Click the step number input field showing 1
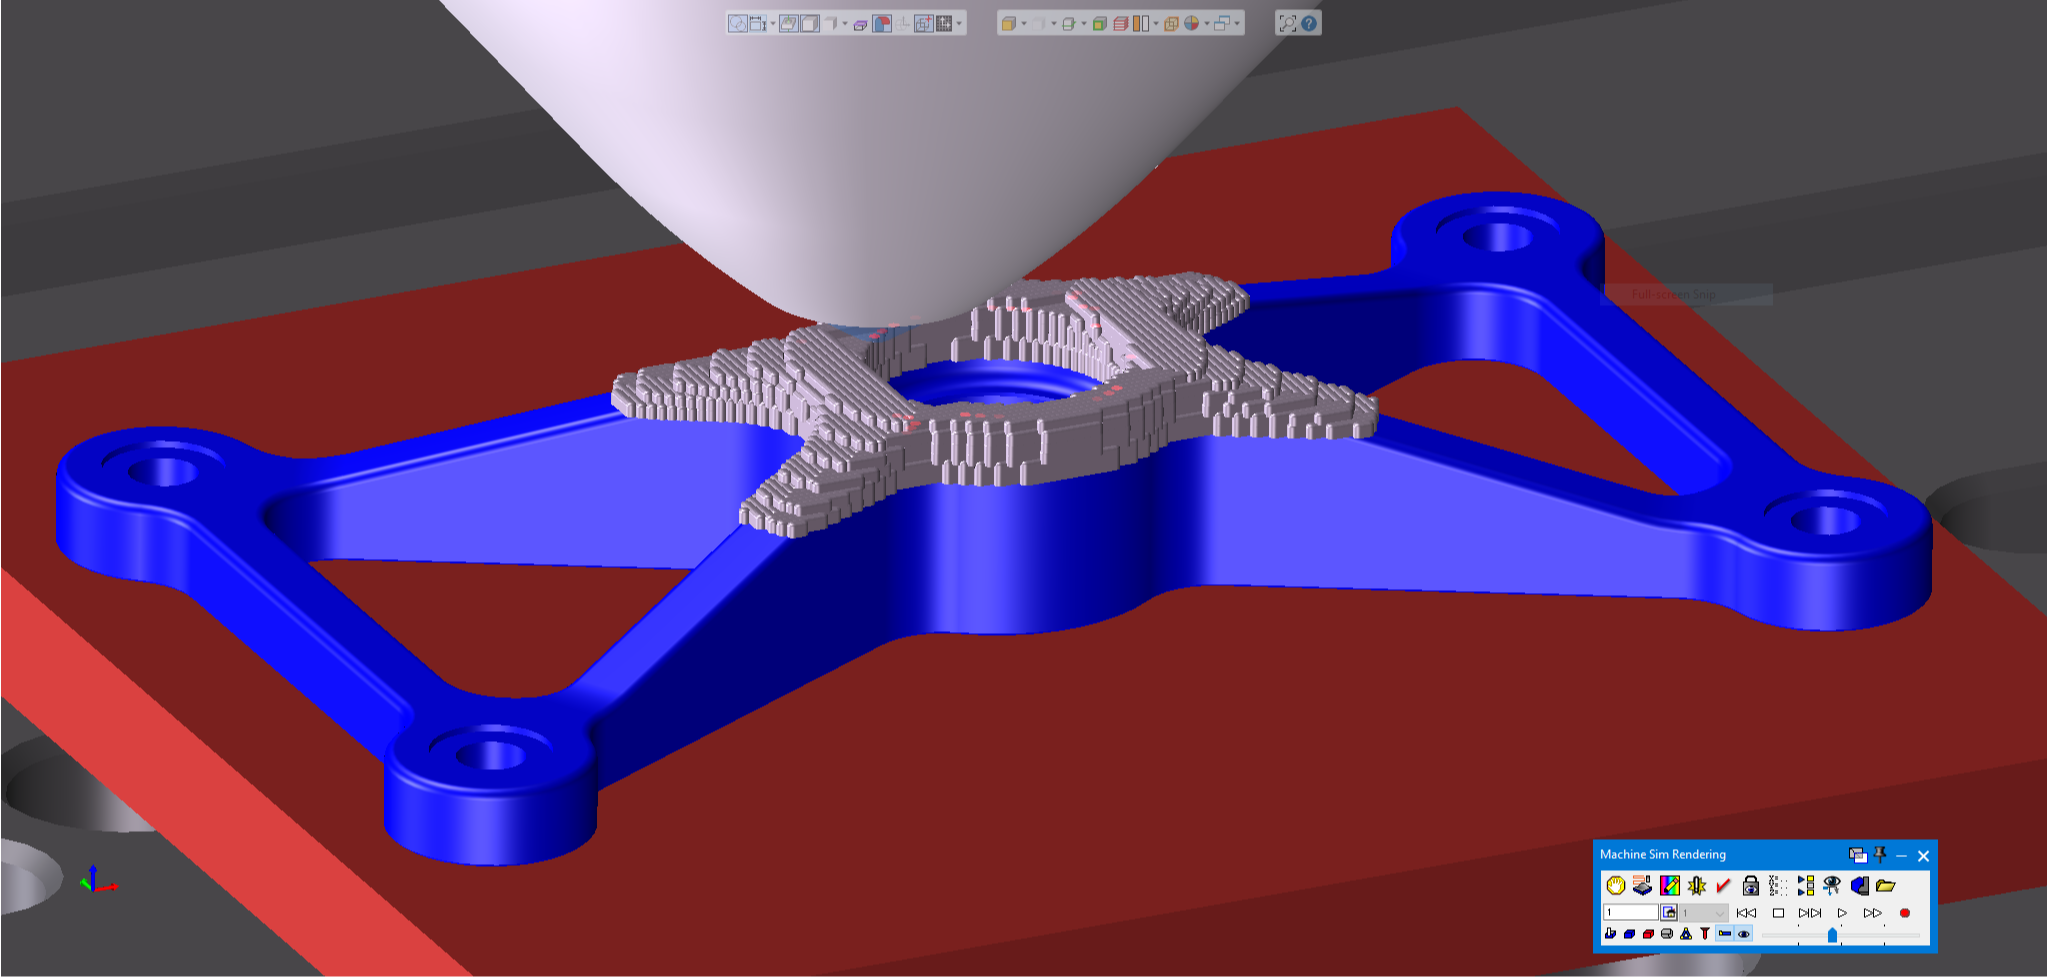 pyautogui.click(x=1631, y=912)
